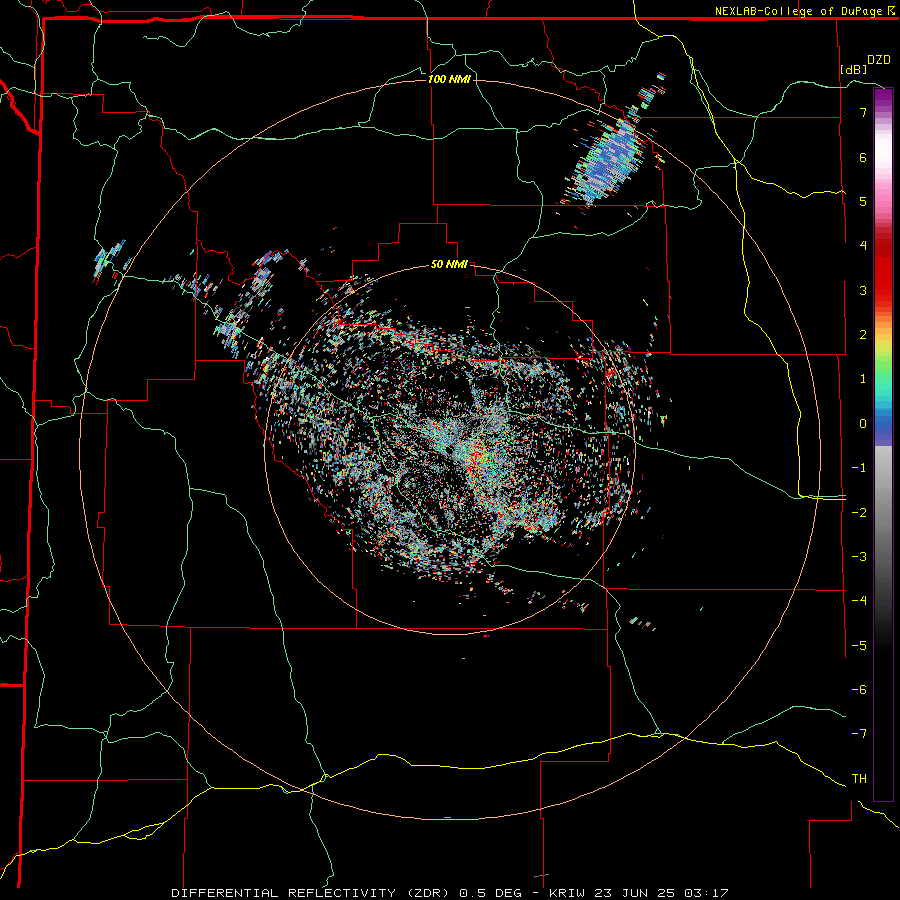Pick the positive 7 dB tick label
Viewport: 900px width, 900px height.
click(863, 112)
